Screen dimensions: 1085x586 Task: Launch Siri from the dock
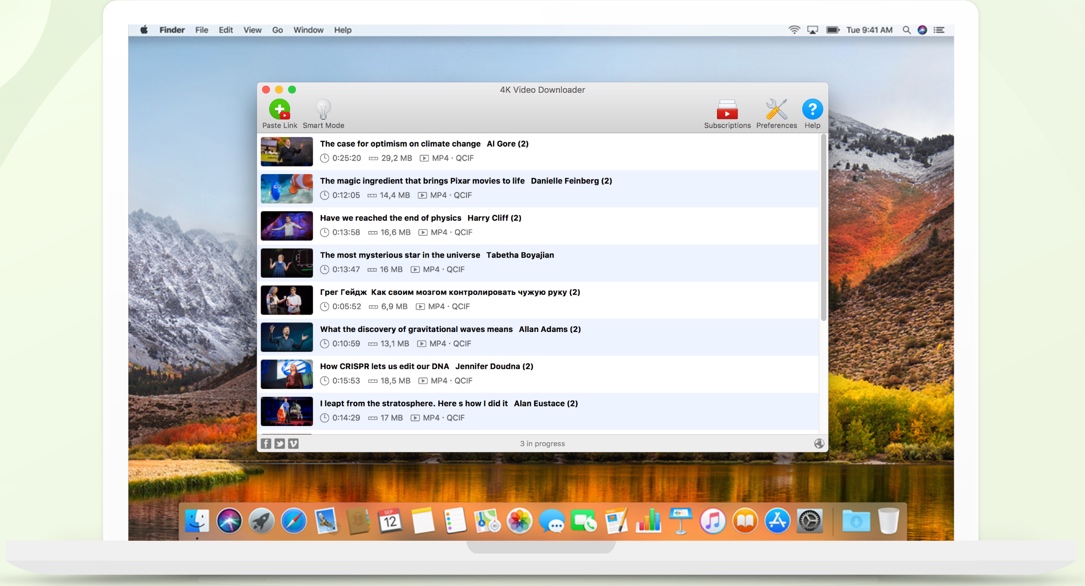coord(229,521)
